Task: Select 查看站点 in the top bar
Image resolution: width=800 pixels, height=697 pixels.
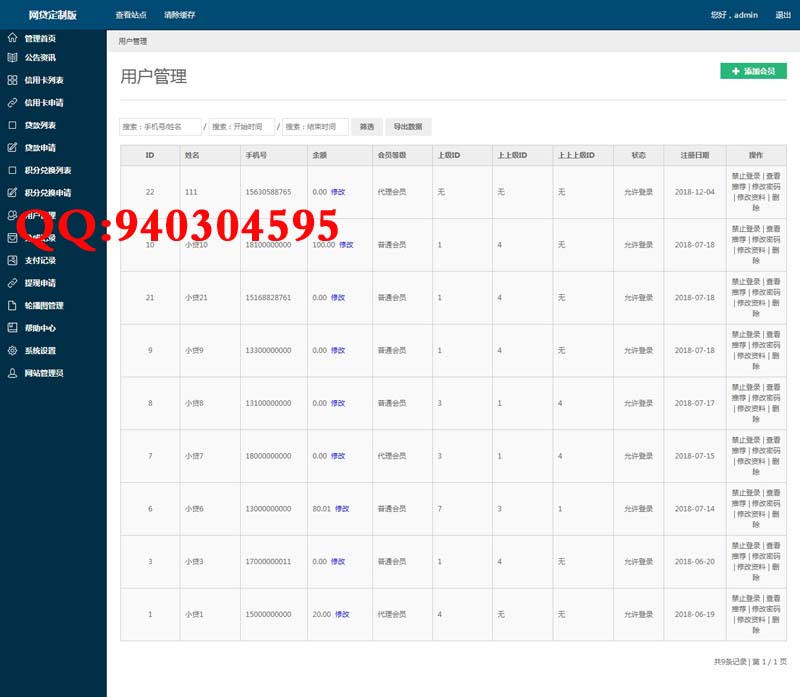Action: [x=131, y=15]
